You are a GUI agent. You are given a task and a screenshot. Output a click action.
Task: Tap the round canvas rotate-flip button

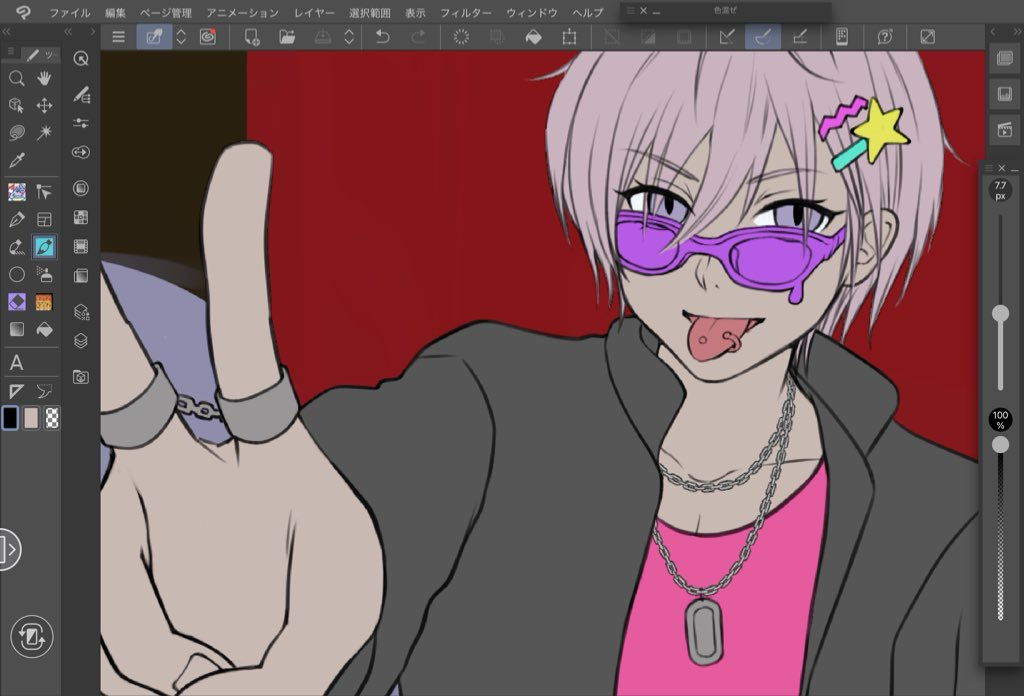pyautogui.click(x=31, y=636)
